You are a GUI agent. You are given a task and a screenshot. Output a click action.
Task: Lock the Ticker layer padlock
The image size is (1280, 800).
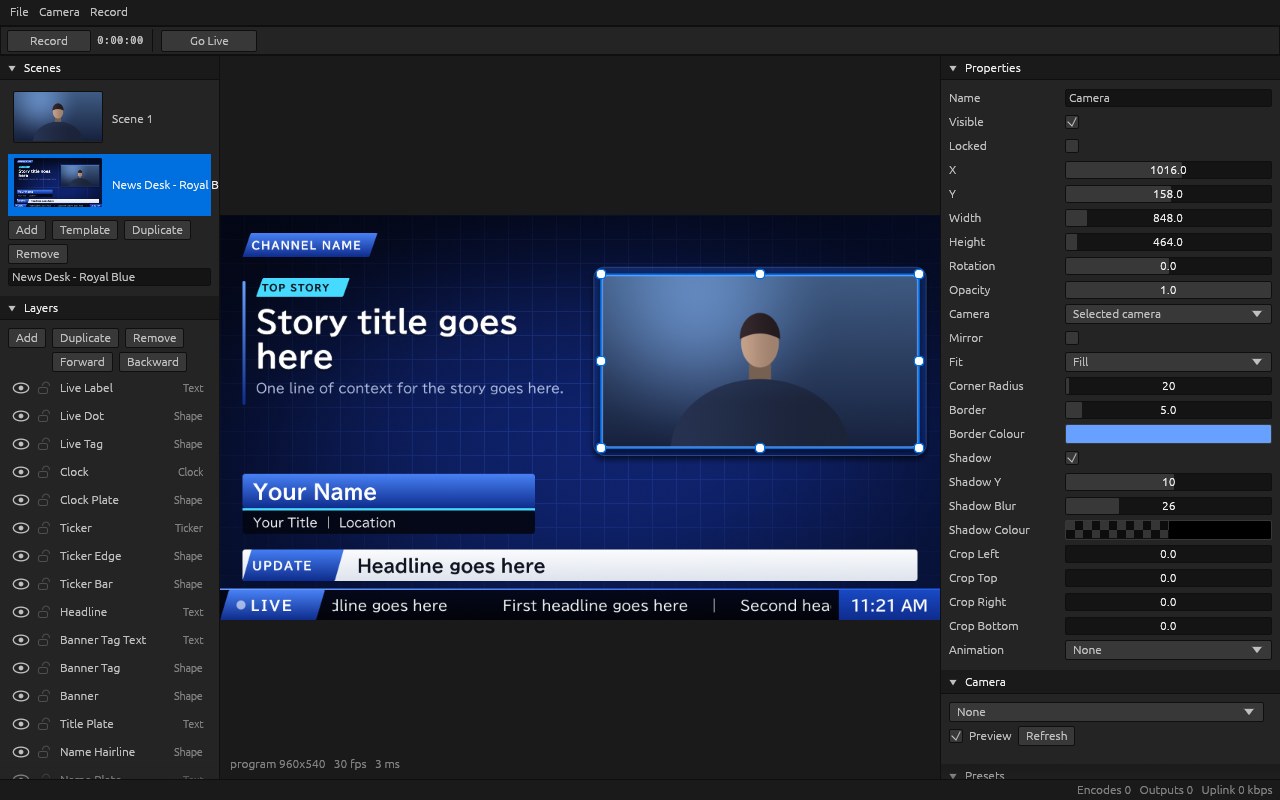43,528
